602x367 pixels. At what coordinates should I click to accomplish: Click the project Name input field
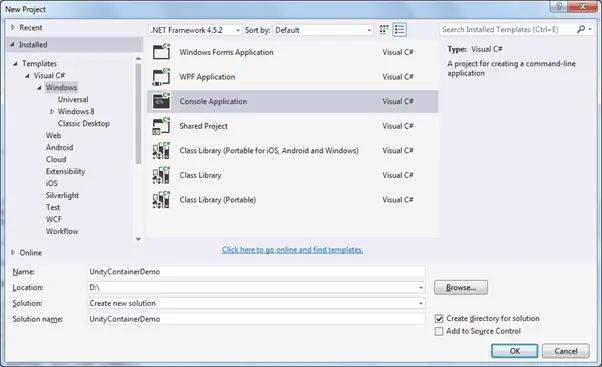coord(256,271)
